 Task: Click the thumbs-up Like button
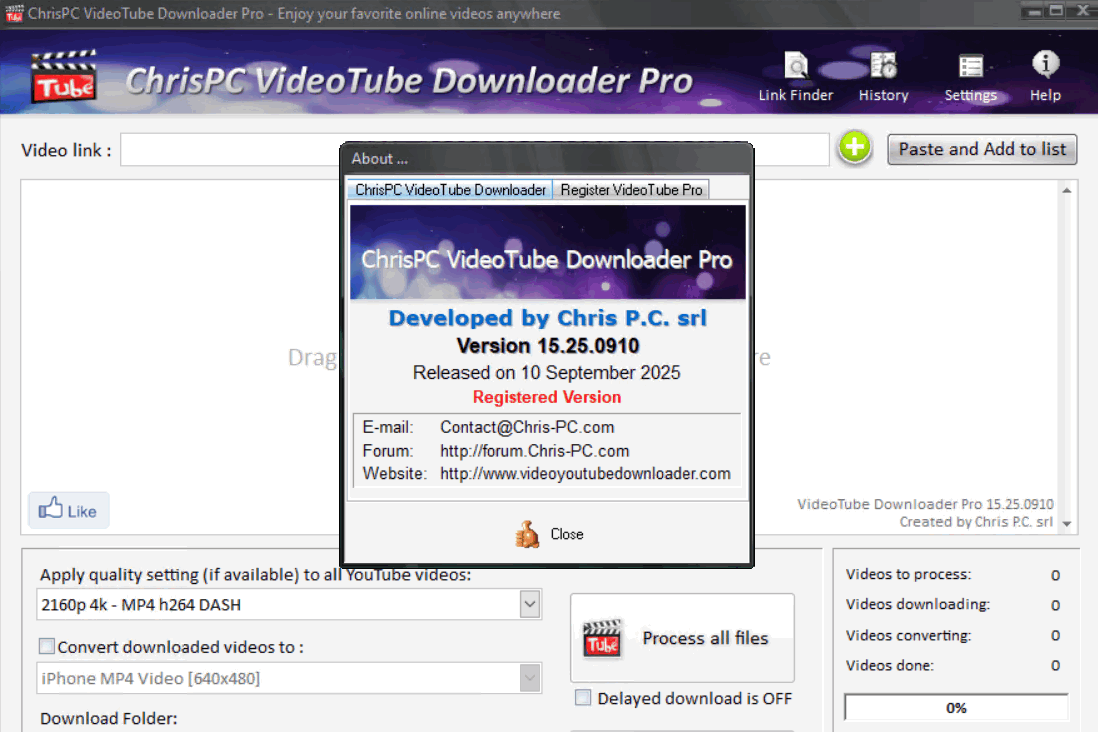69,510
